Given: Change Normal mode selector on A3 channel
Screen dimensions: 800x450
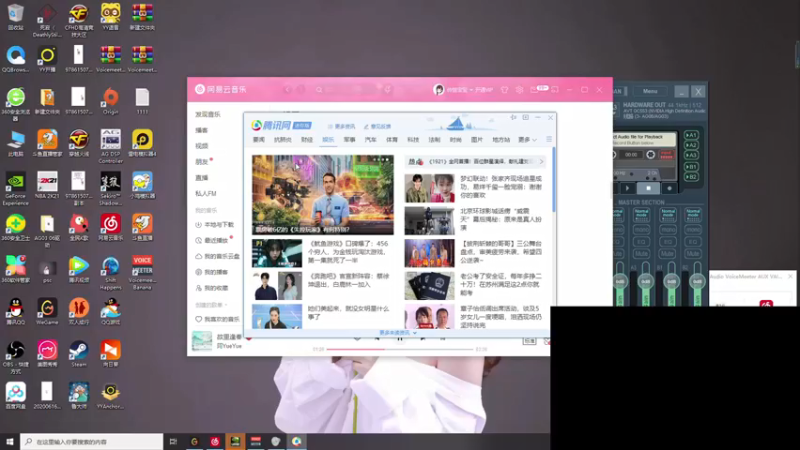Looking at the screenshot, I should pos(642,214).
